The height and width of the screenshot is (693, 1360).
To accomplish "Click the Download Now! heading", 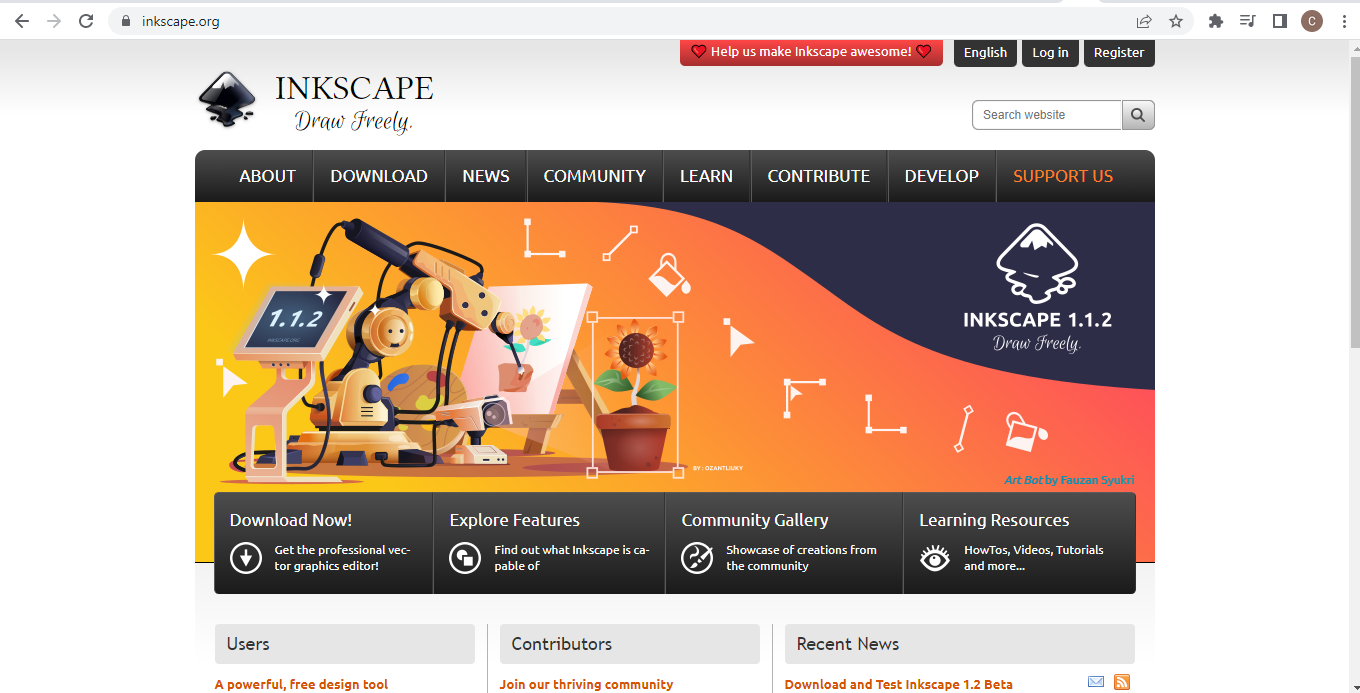I will pos(291,520).
